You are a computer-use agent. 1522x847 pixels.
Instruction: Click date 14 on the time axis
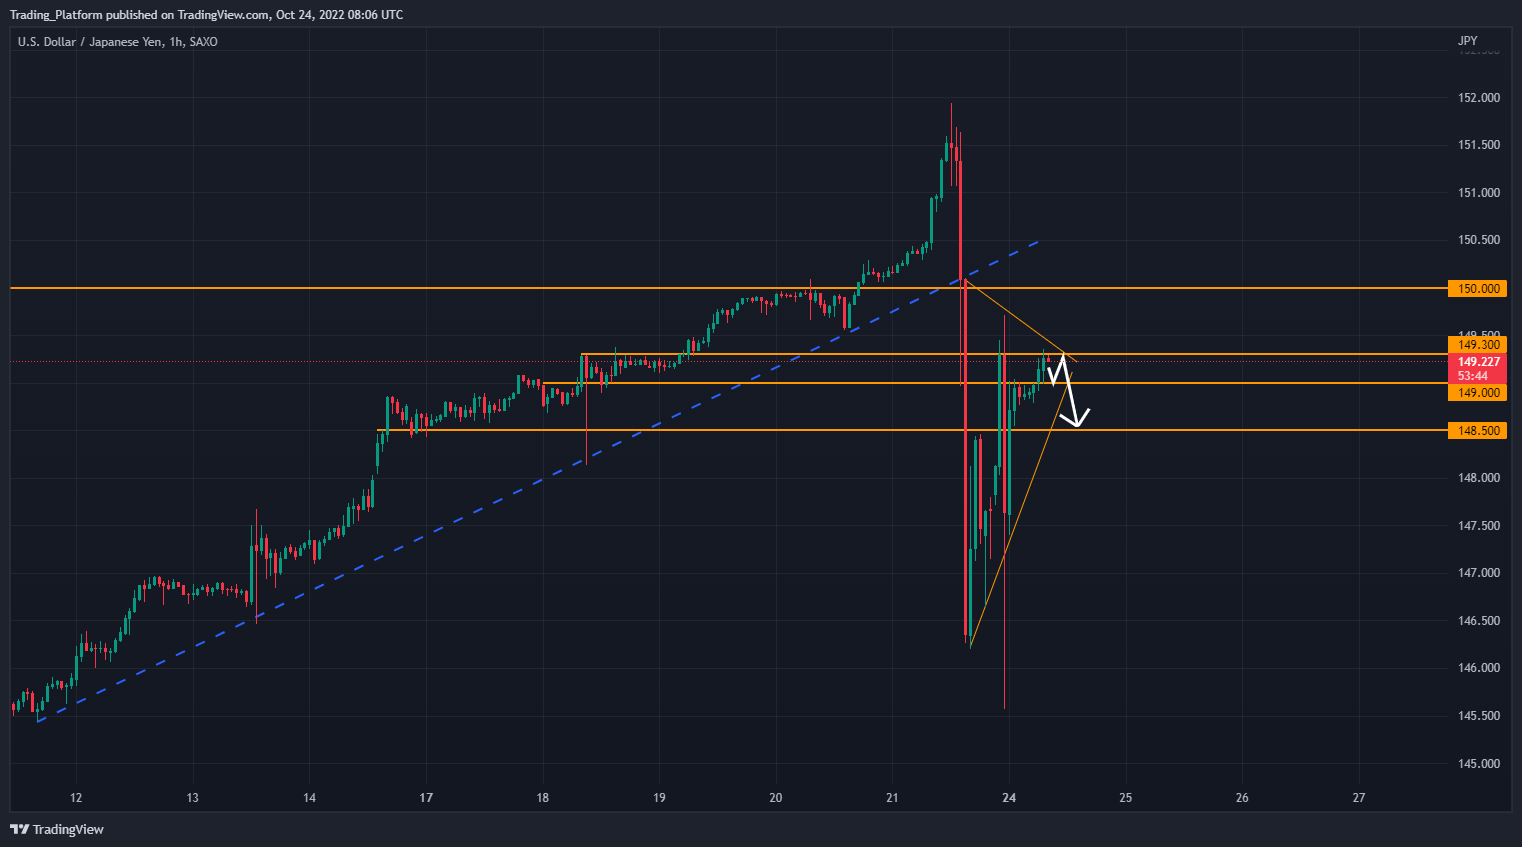click(x=309, y=798)
